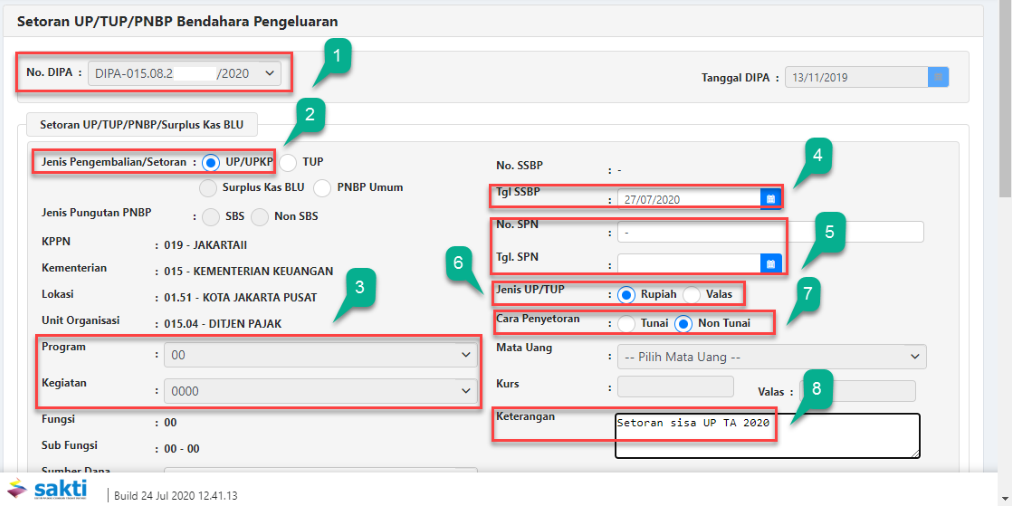Choose the PNBP Umum radio option

322,187
